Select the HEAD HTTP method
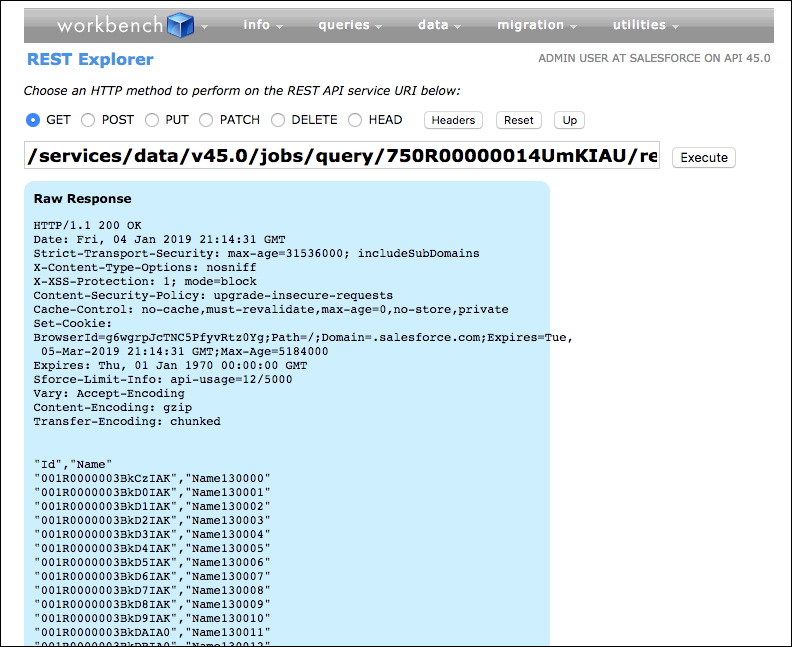Screen dimensions: 792x647 355,120
